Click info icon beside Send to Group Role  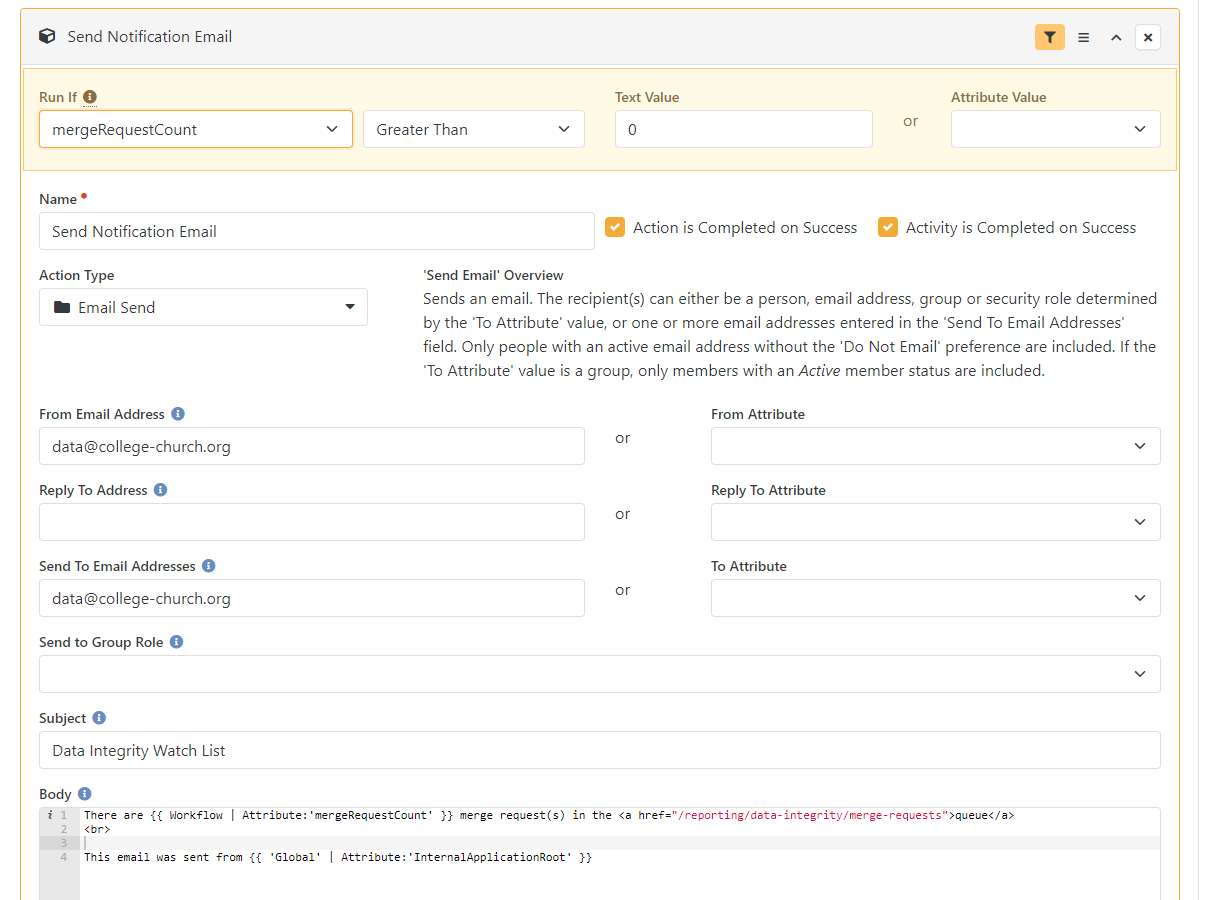point(176,642)
